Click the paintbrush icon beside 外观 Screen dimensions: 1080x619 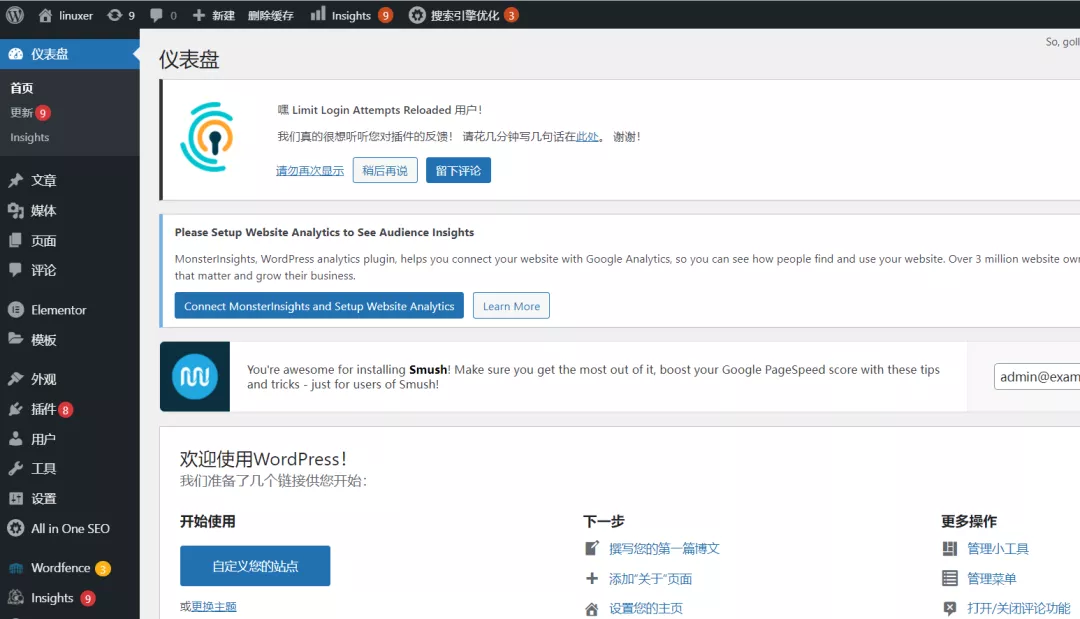tap(16, 379)
